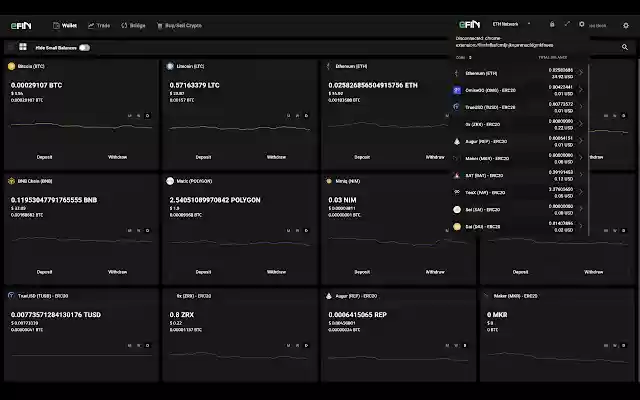Click the 0.8 ZRX balance text

(182, 315)
